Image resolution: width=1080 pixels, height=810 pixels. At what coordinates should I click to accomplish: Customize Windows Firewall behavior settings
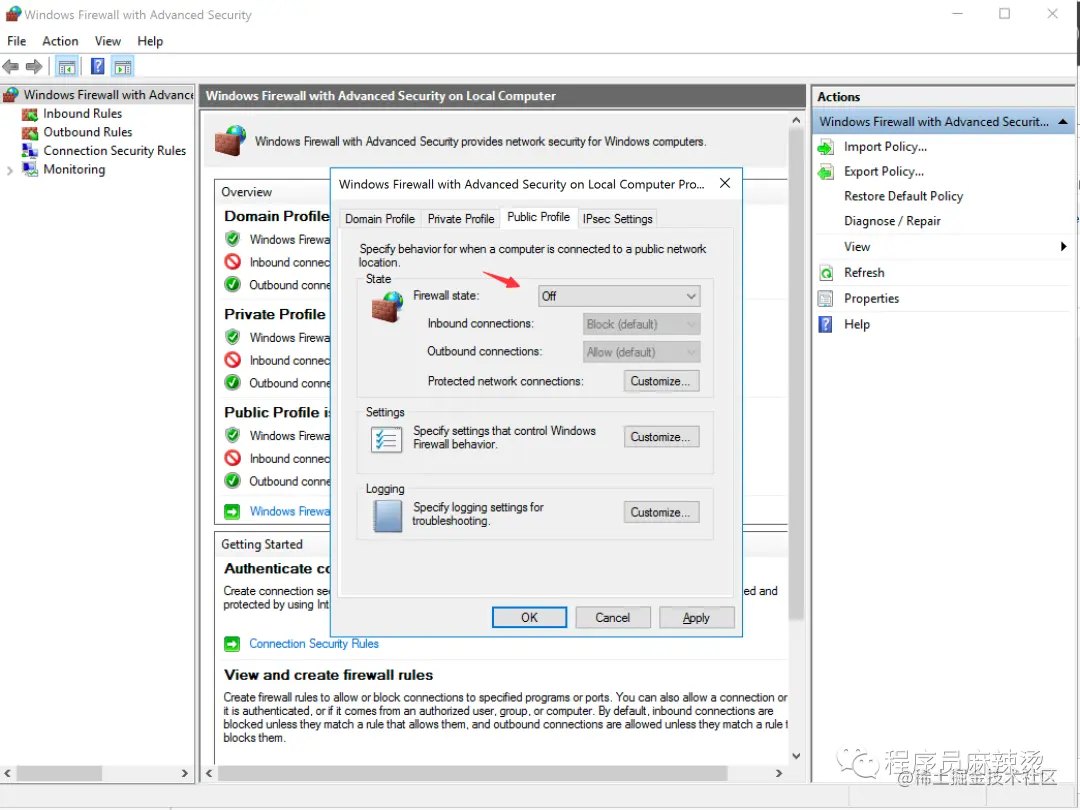point(661,437)
